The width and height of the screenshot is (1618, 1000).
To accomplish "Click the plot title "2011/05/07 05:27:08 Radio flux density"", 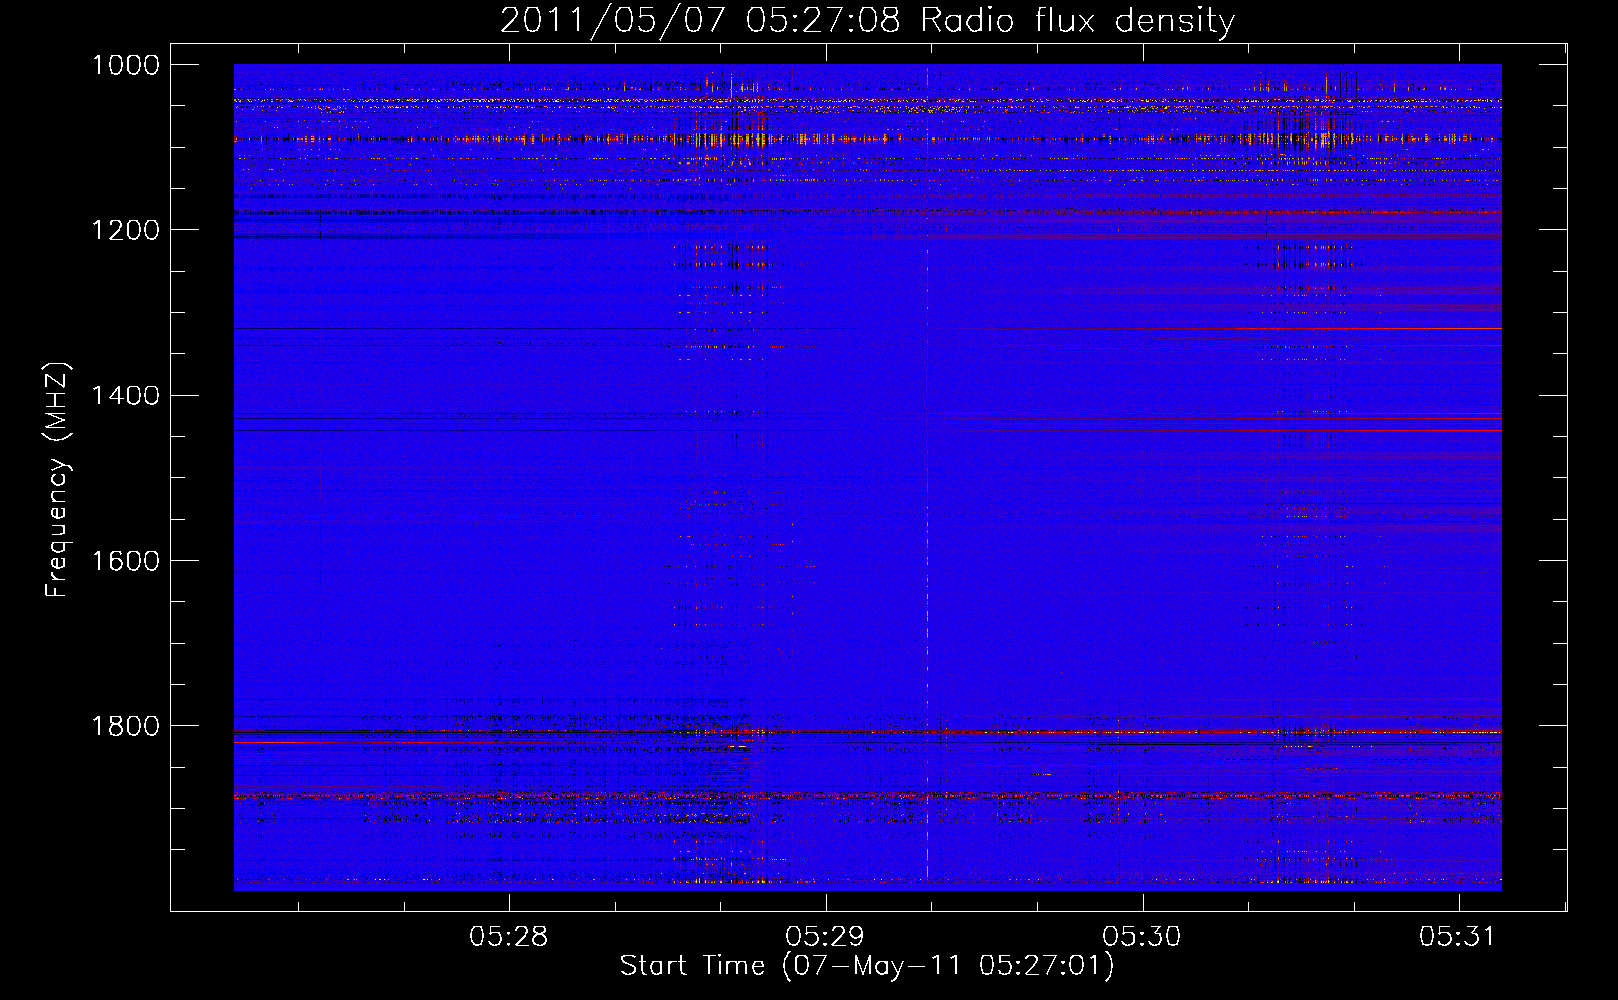I will pos(867,20).
